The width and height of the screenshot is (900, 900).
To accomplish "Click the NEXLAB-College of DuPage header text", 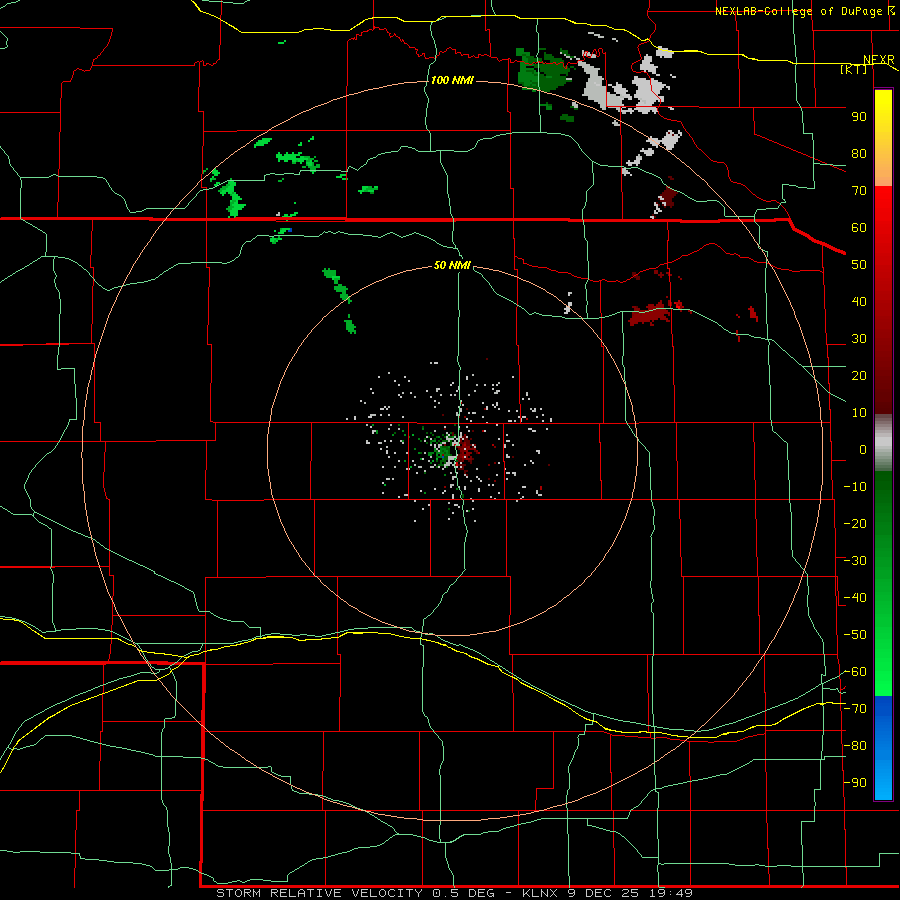I will [x=798, y=11].
